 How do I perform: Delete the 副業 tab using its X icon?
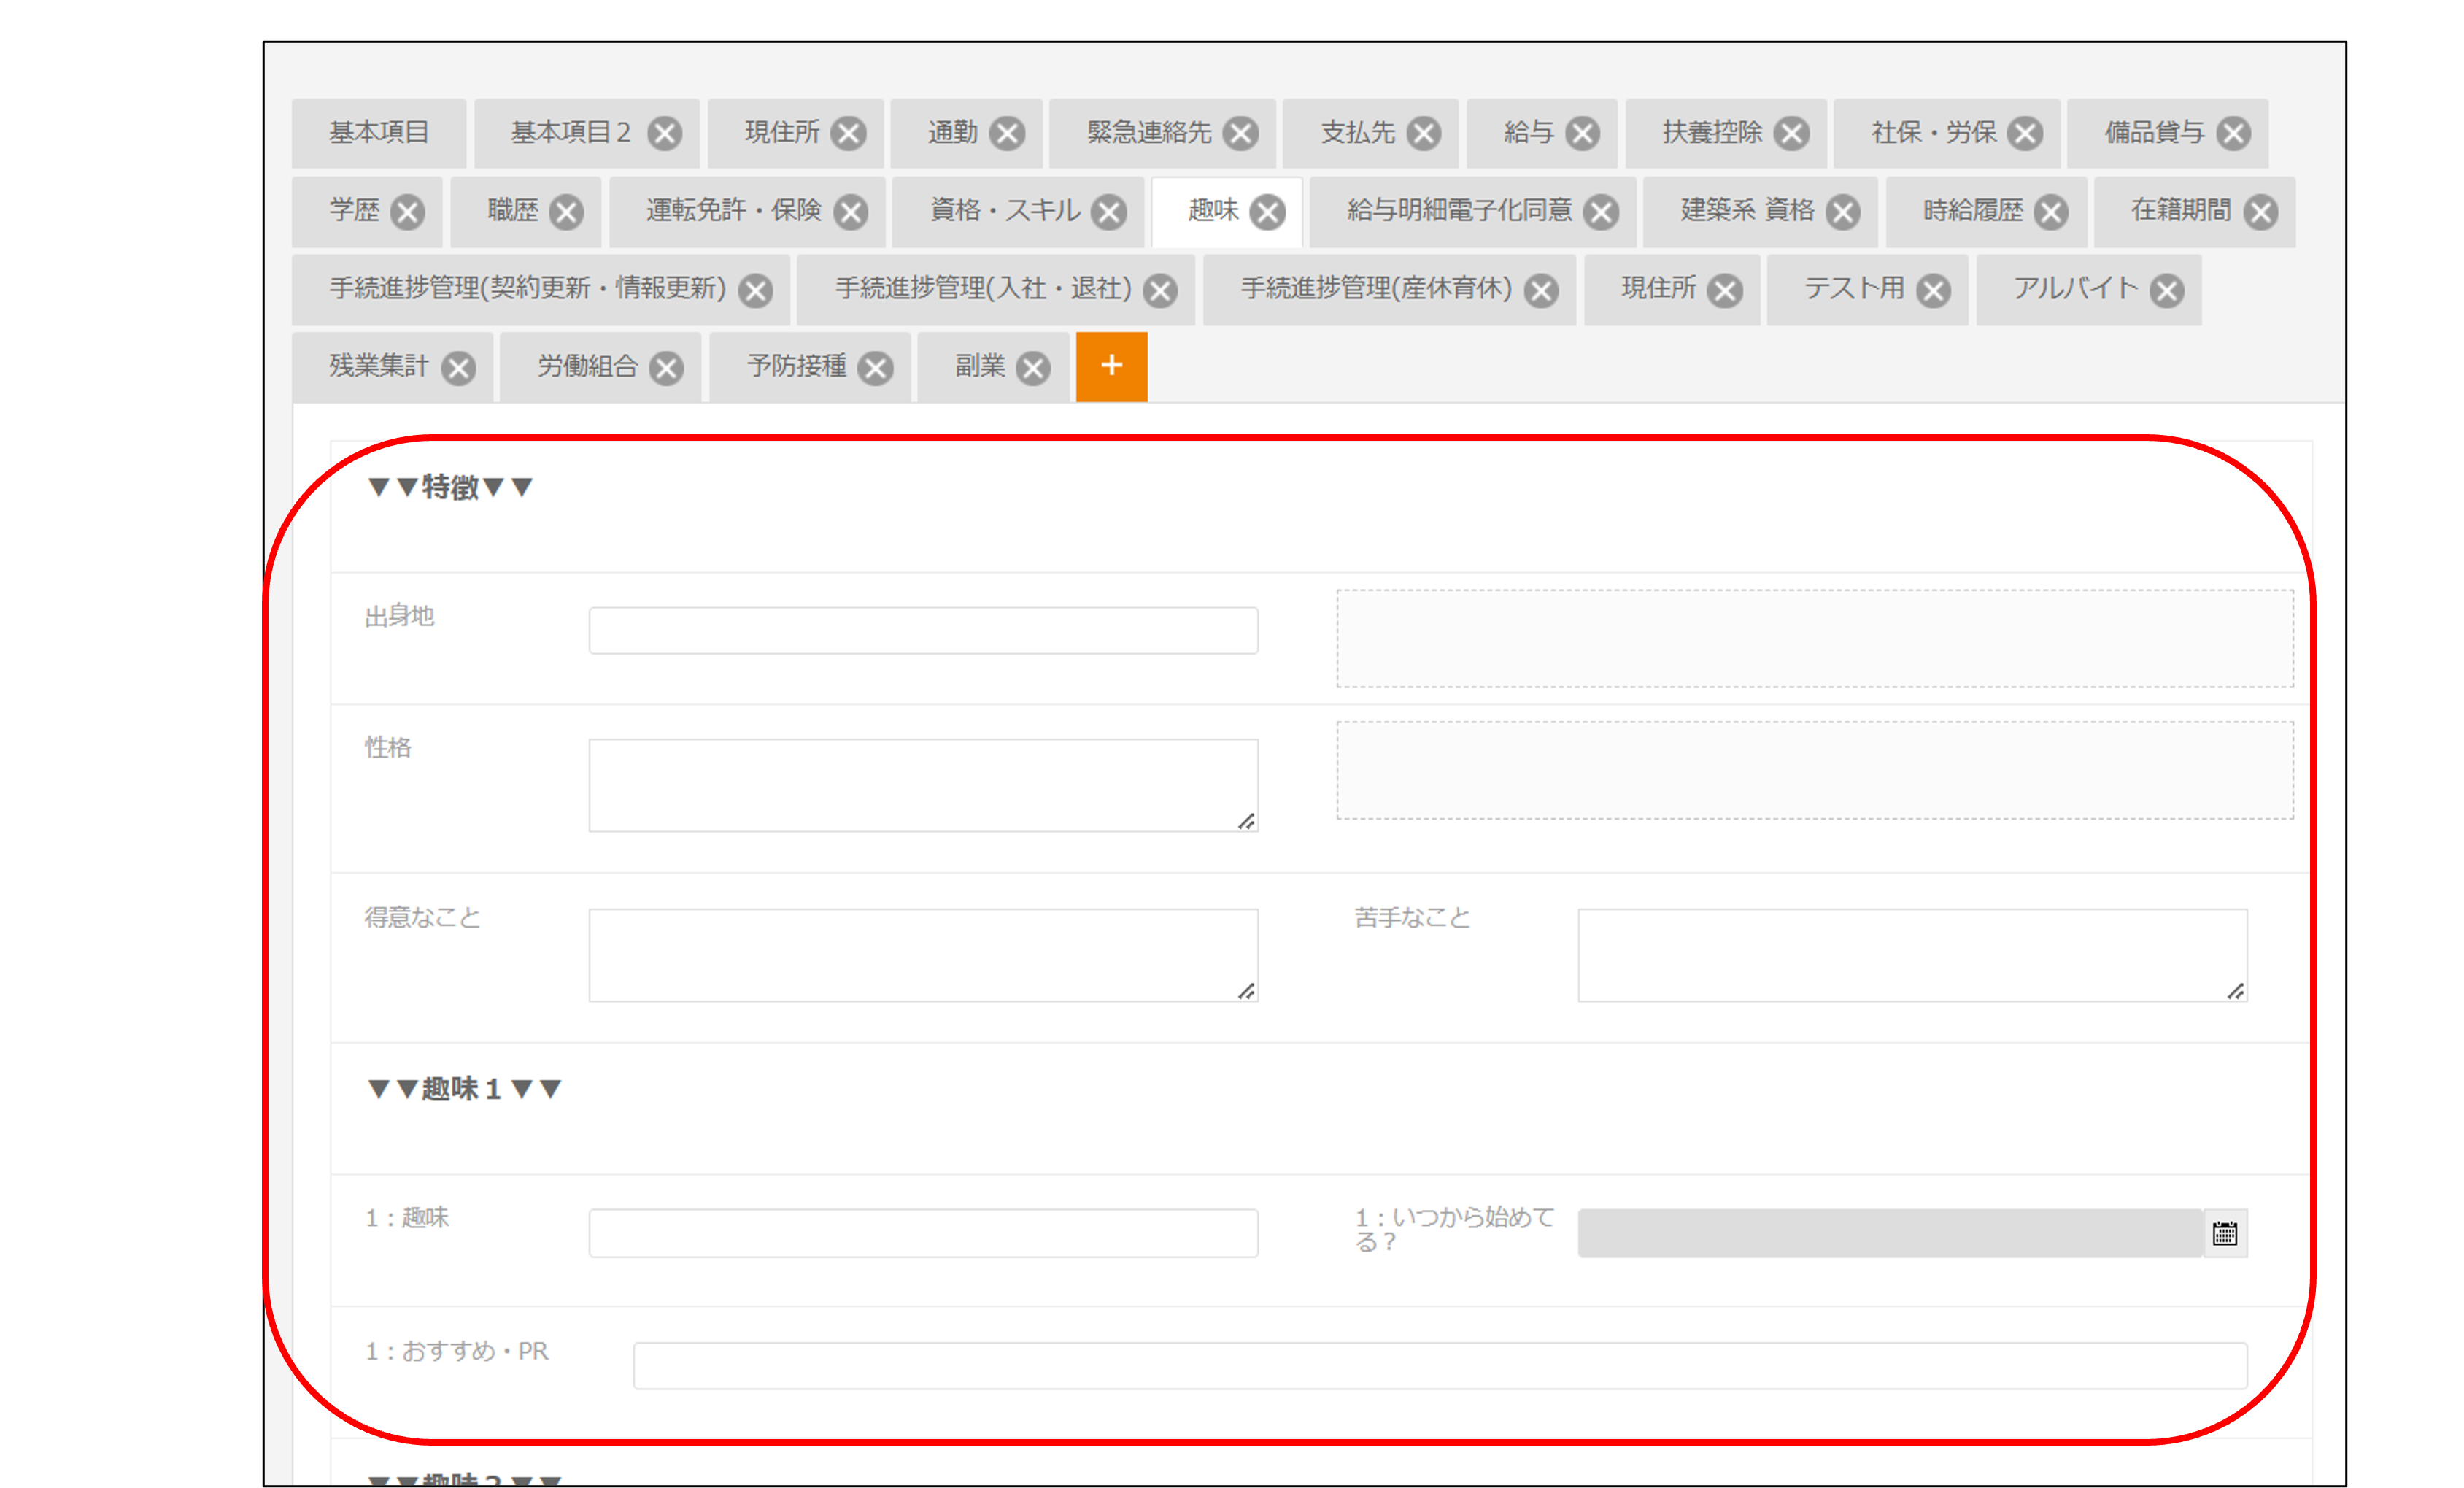click(1033, 369)
